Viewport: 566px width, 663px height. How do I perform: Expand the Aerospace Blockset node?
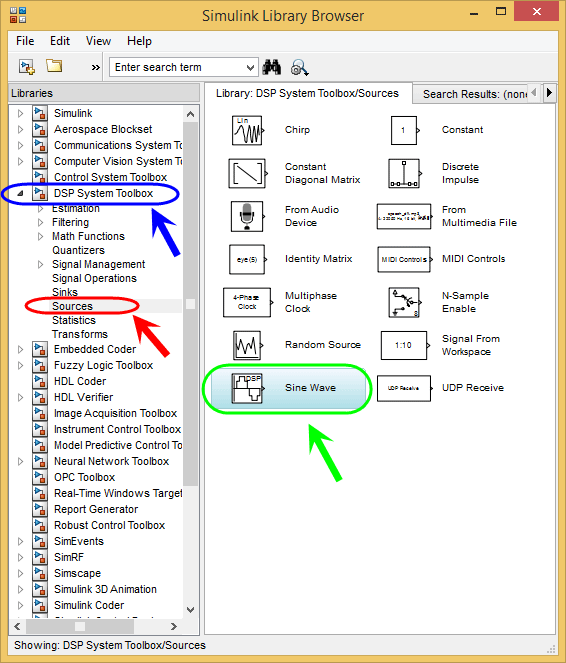(20, 129)
